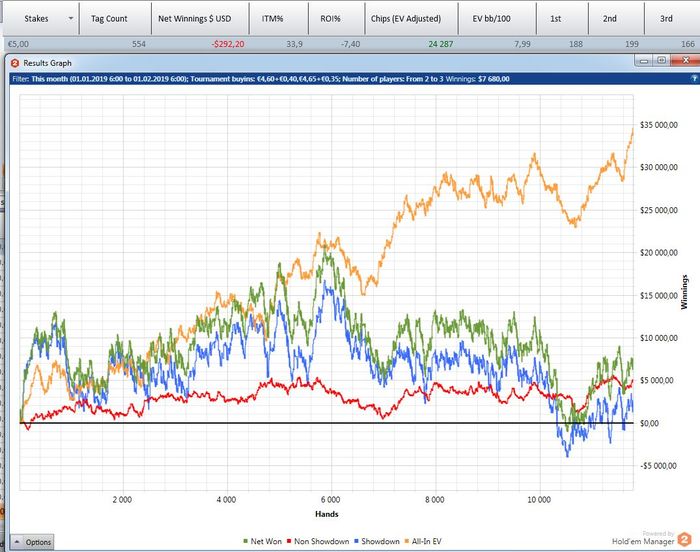Select the 7,99 EV bb/100 cell
The image size is (700, 552).
pos(522,44)
